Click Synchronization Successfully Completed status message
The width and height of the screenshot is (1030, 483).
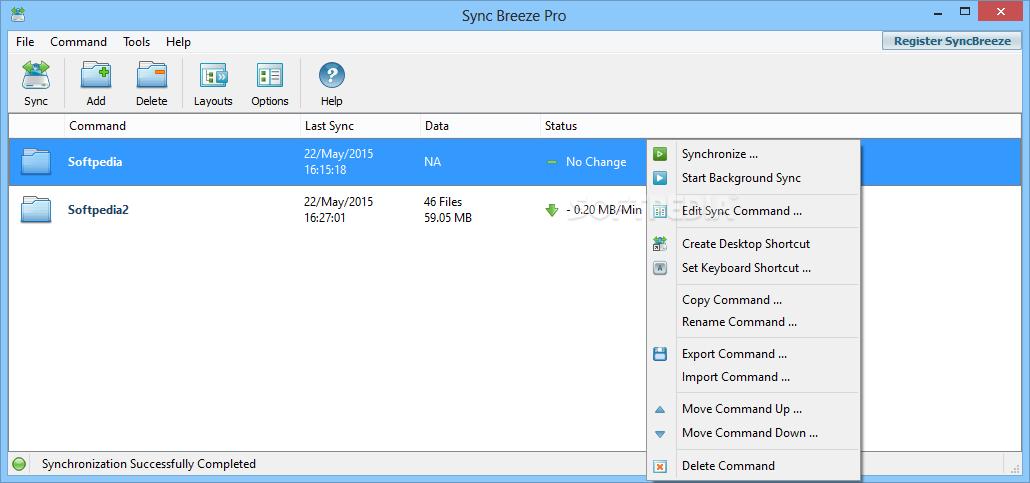(148, 464)
